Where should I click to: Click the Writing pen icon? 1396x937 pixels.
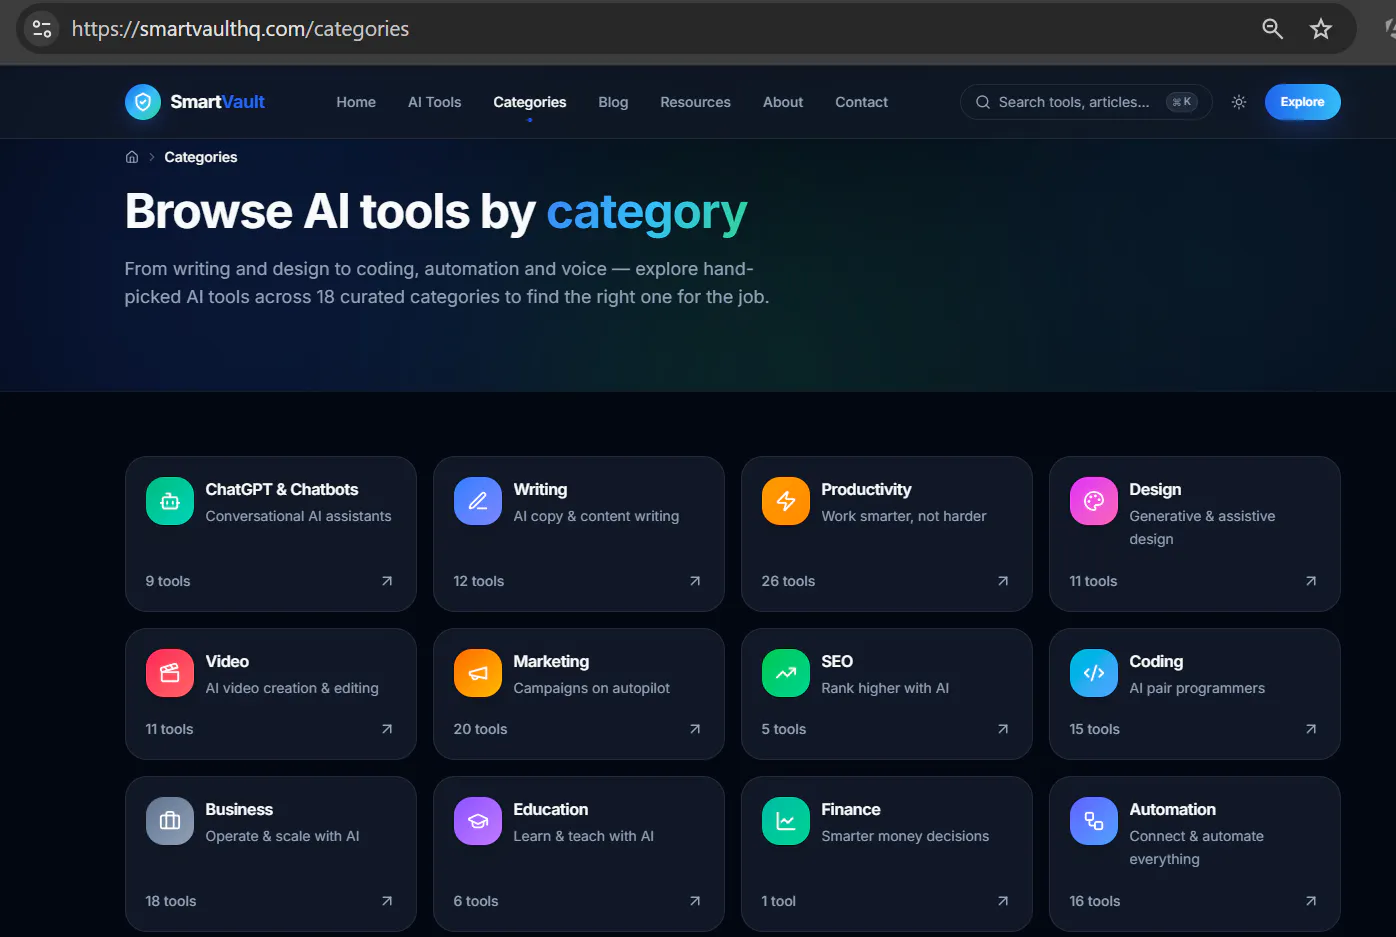click(x=478, y=501)
